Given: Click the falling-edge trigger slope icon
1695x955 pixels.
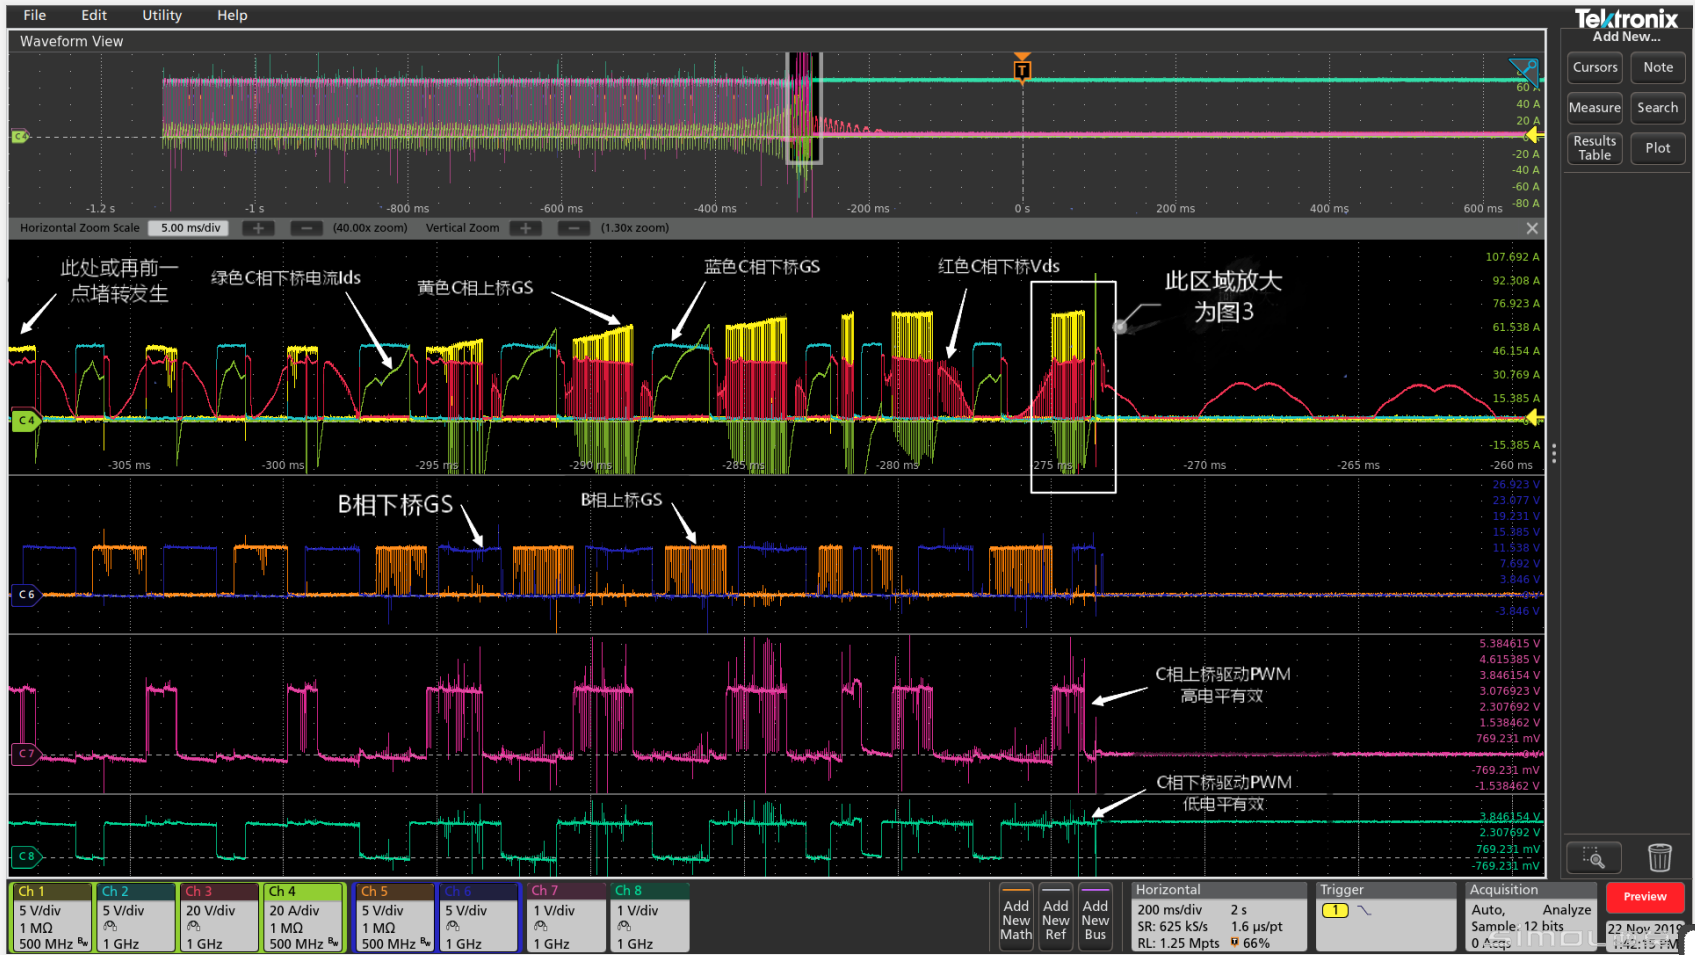Looking at the screenshot, I should tap(1364, 911).
